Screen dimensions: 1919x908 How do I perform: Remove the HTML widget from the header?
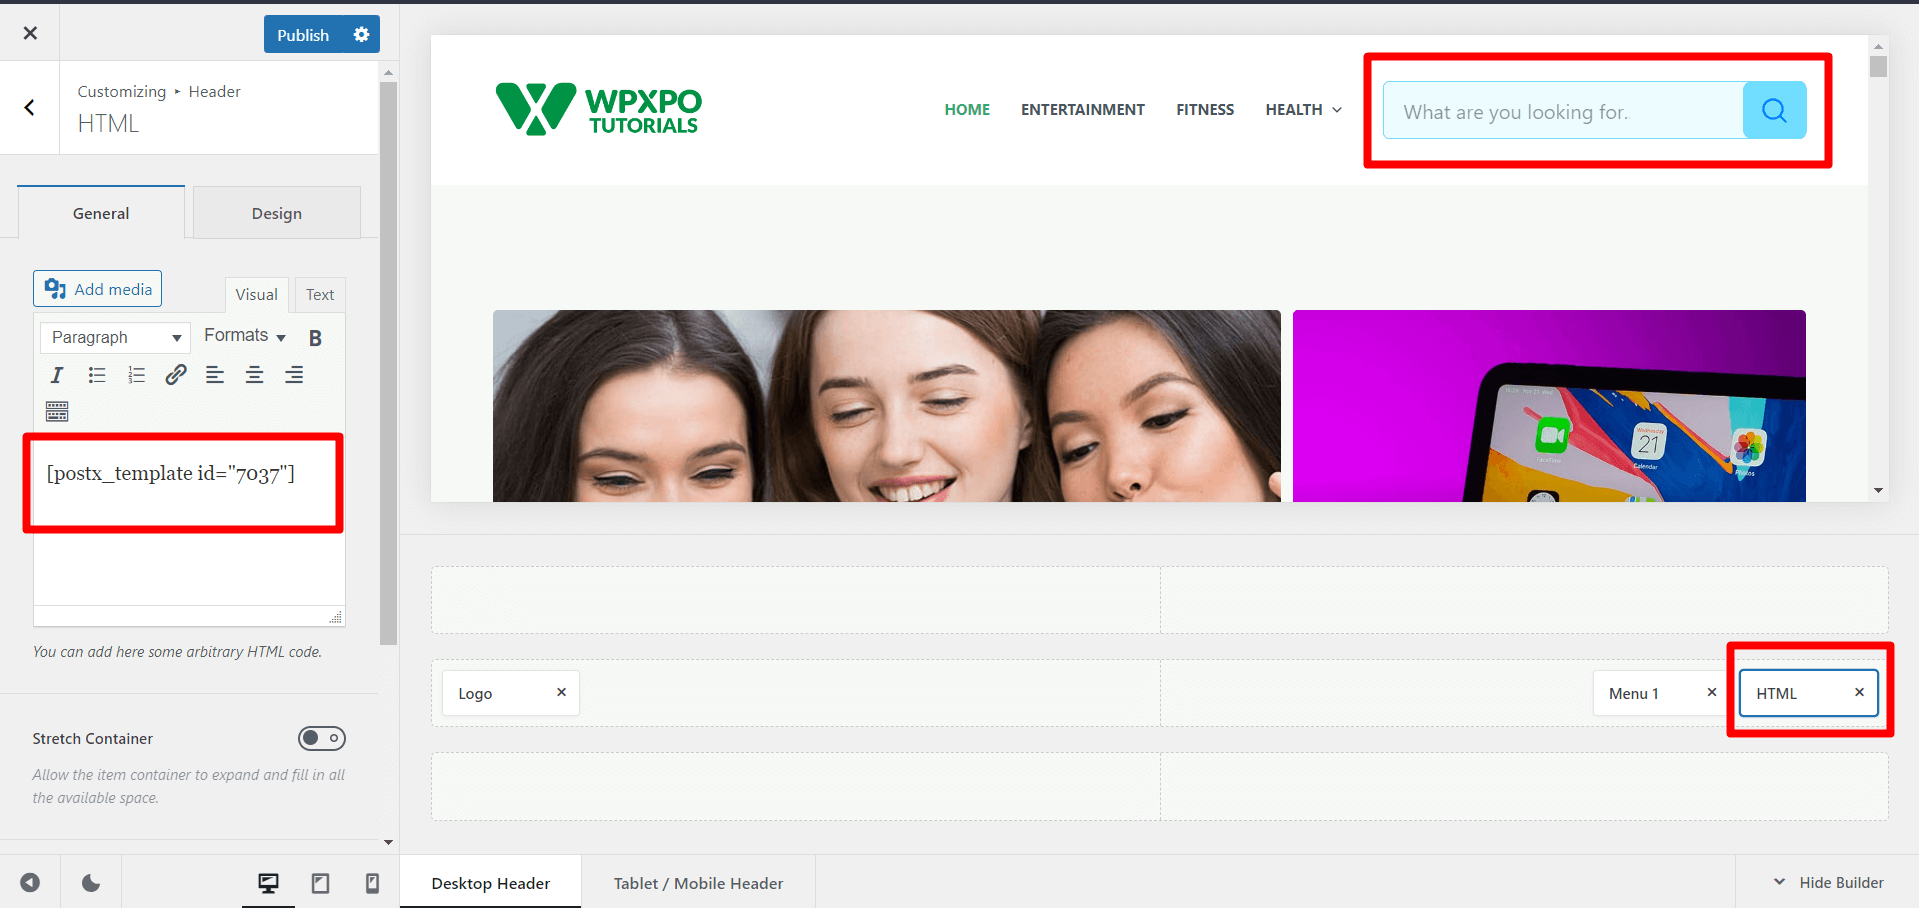click(1859, 692)
